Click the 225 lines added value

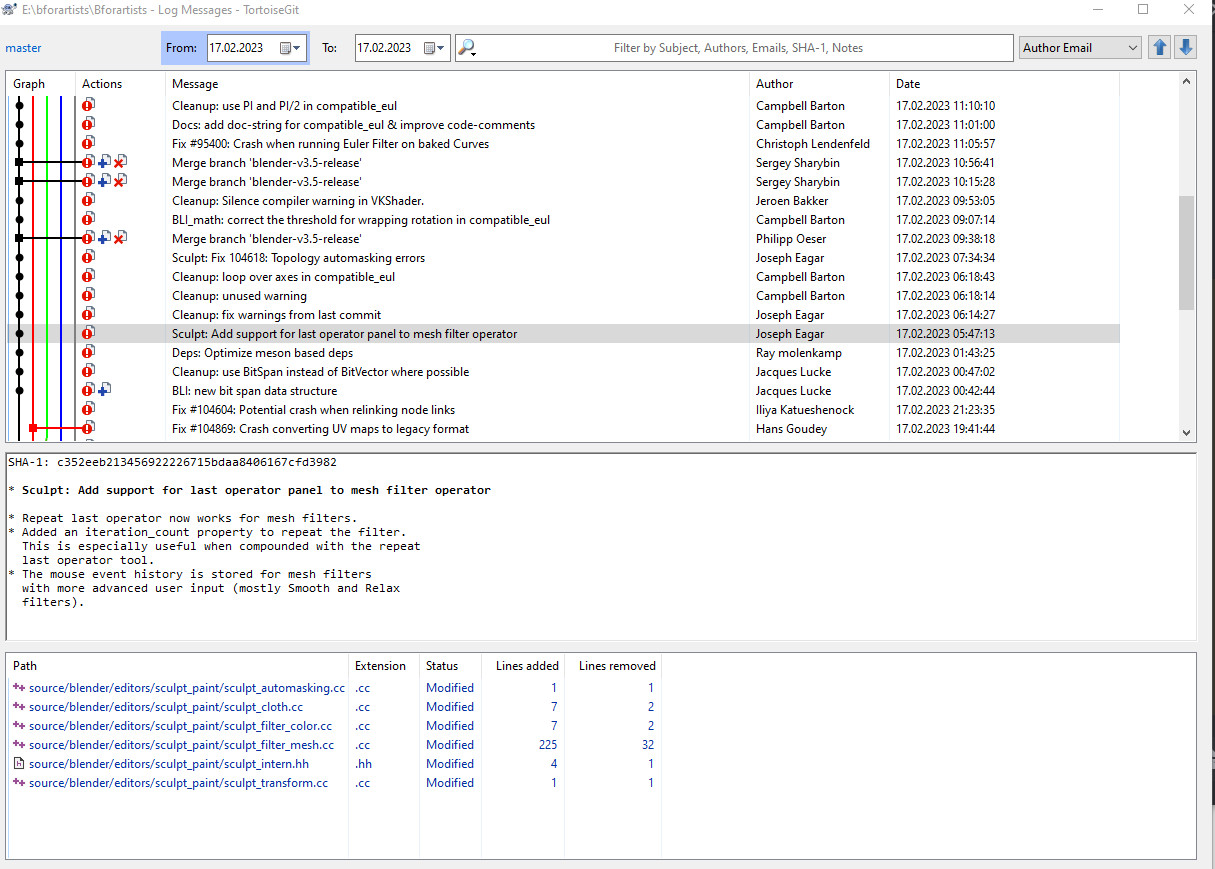[x=547, y=745]
